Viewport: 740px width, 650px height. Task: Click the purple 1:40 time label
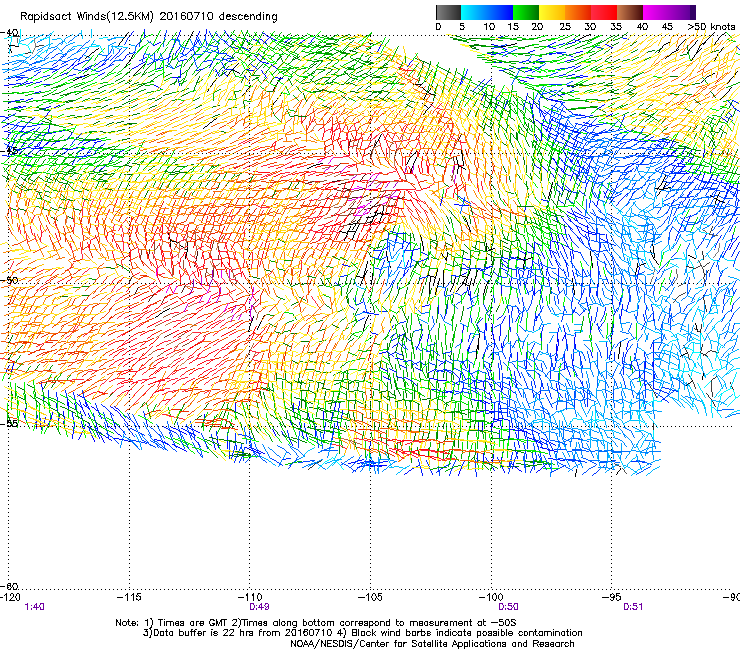34,607
